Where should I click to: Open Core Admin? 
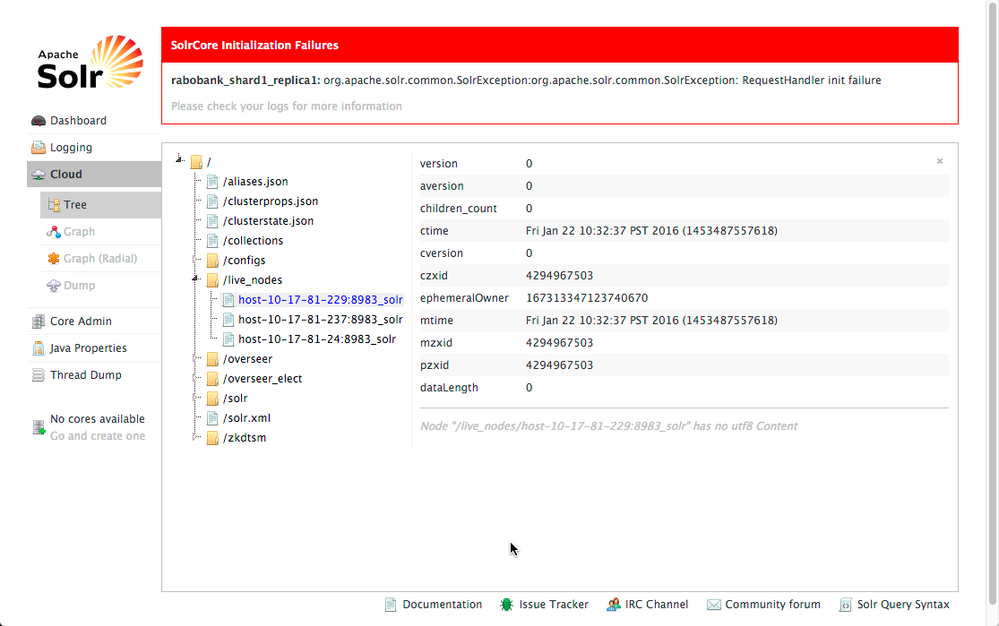pyautogui.click(x=81, y=321)
